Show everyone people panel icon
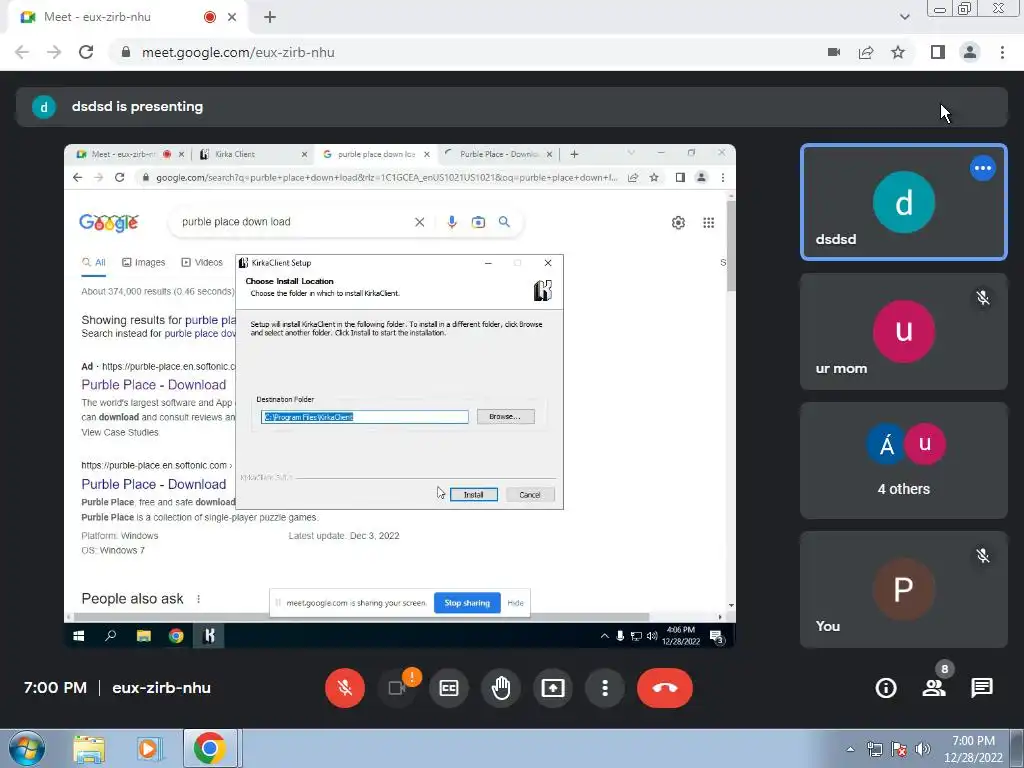 [x=934, y=688]
